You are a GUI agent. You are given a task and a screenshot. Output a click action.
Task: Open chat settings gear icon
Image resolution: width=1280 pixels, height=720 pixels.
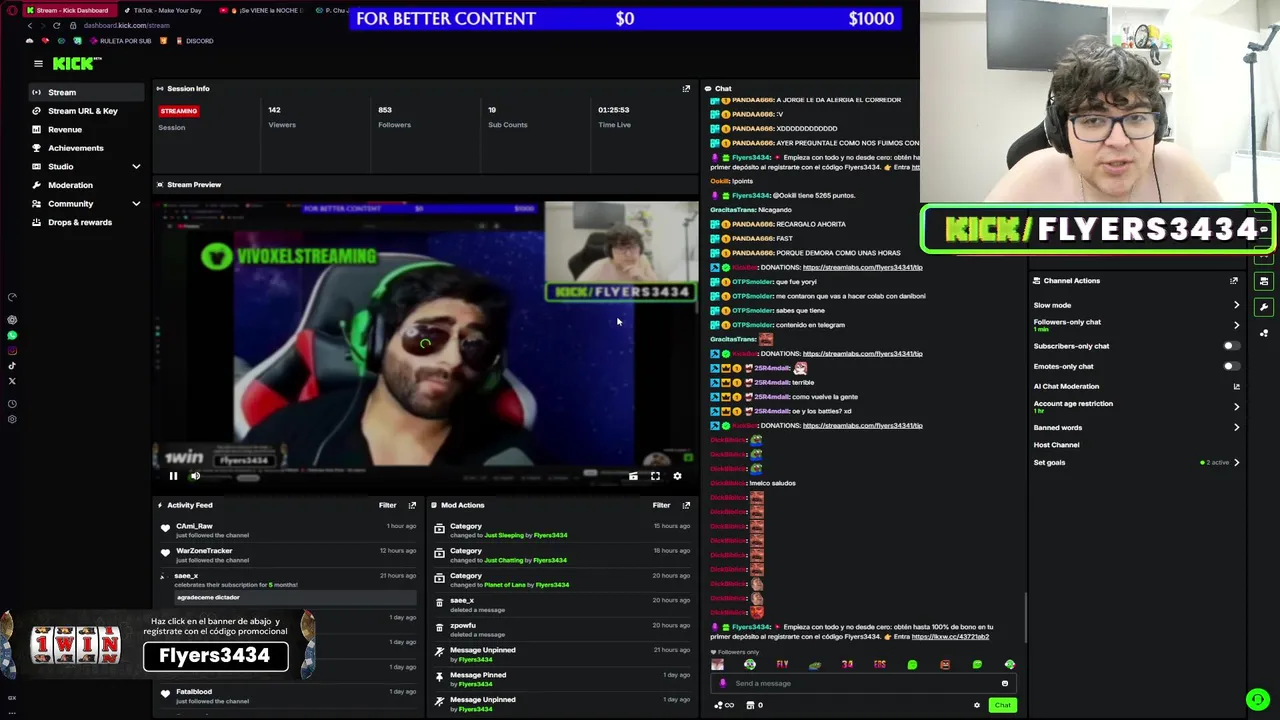(x=977, y=705)
